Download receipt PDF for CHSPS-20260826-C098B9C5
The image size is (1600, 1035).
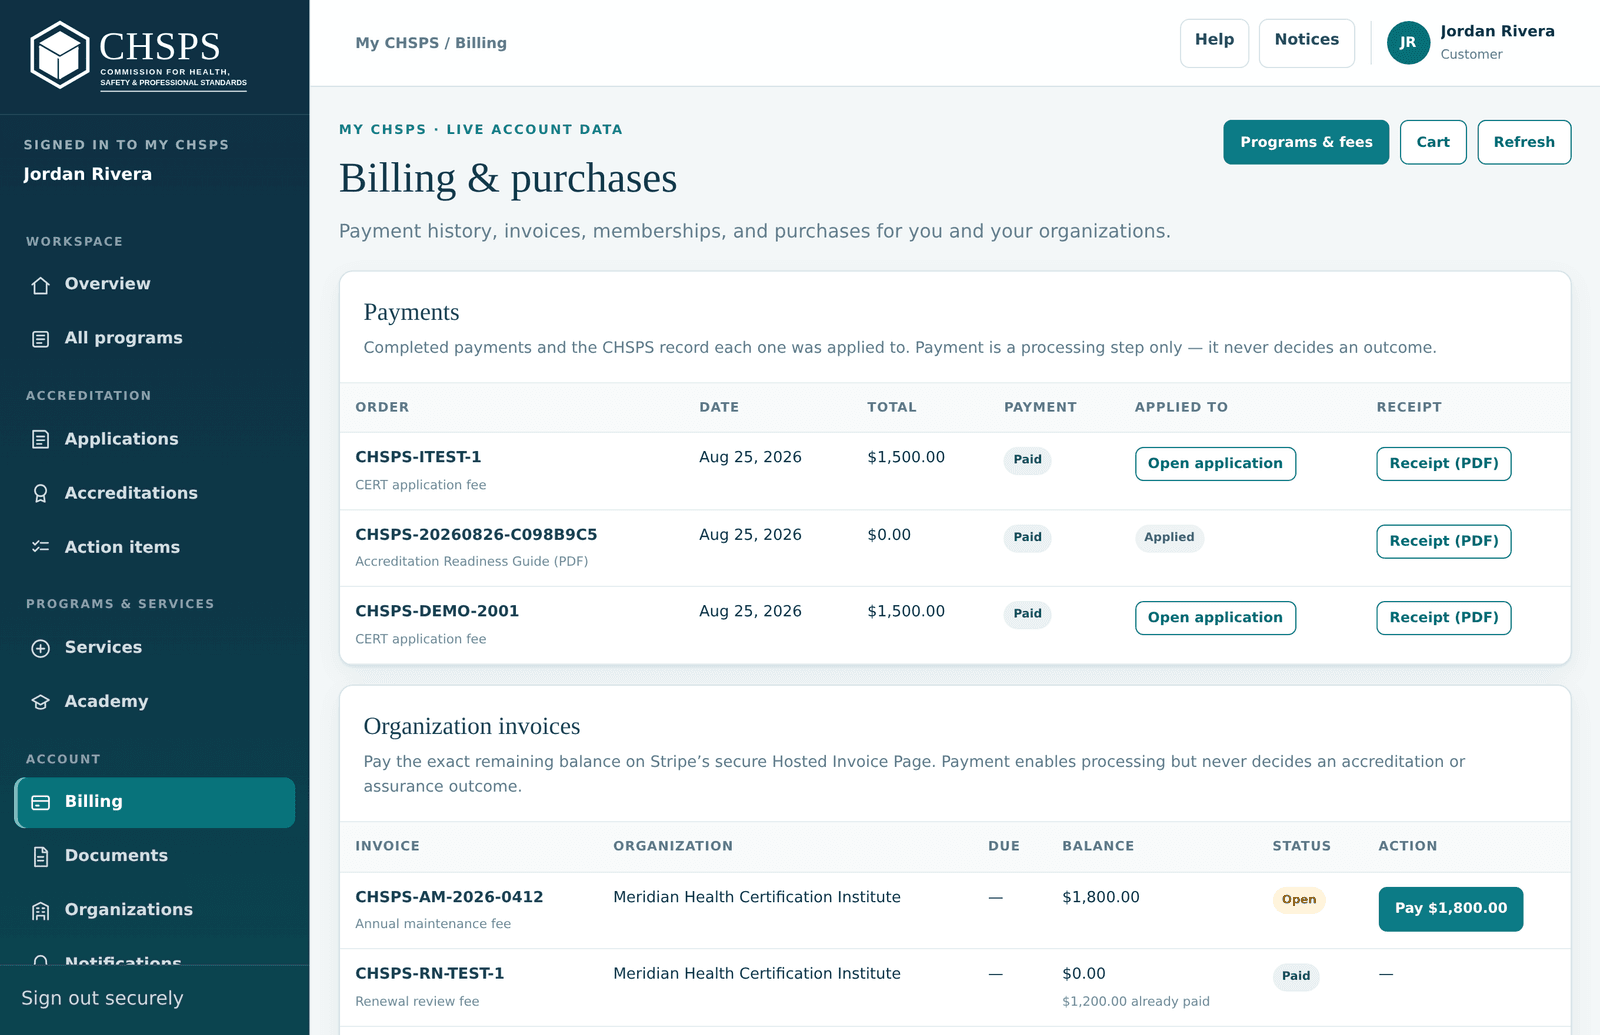[x=1444, y=541]
